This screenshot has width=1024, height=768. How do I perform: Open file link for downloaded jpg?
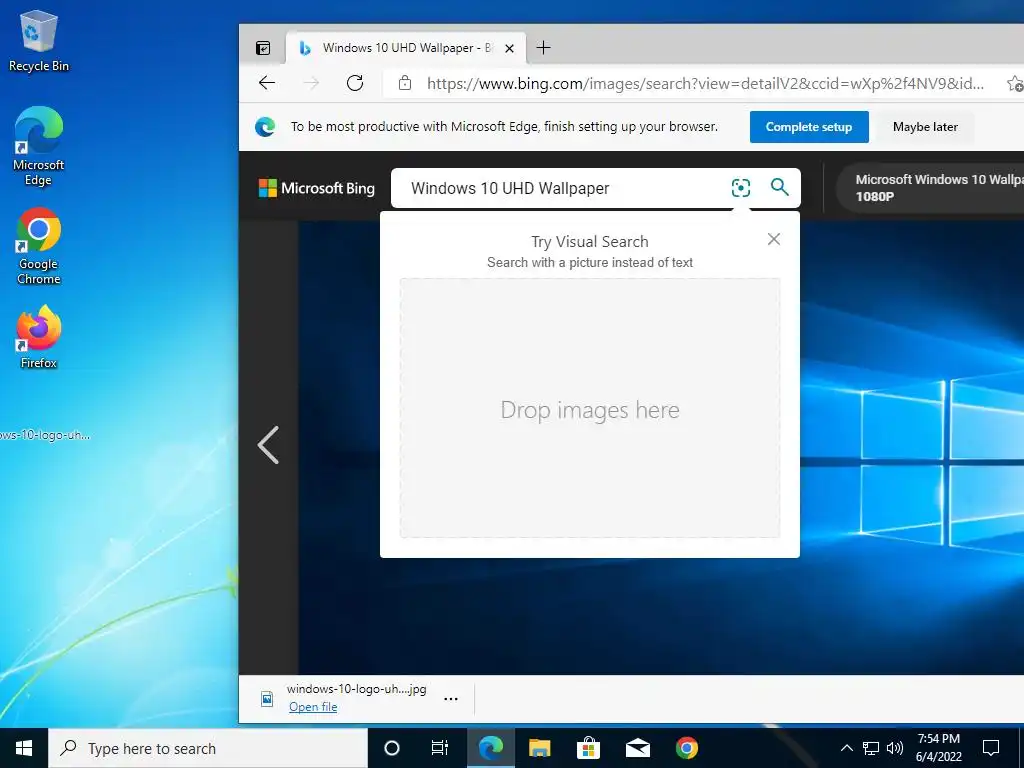click(313, 707)
